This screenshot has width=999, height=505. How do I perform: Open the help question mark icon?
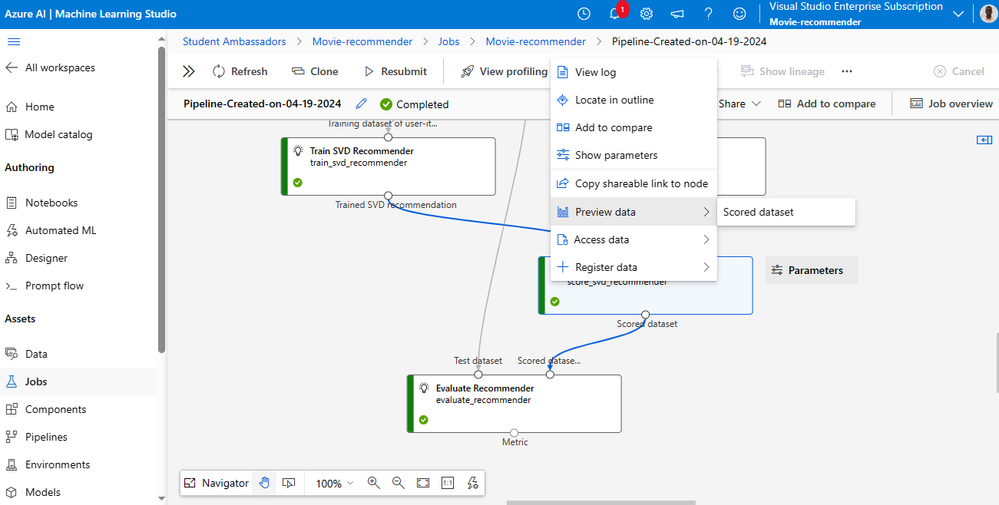click(x=708, y=13)
